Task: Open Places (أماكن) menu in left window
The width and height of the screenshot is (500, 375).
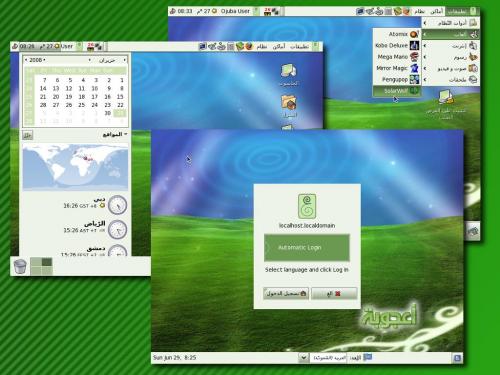Action: tap(278, 47)
